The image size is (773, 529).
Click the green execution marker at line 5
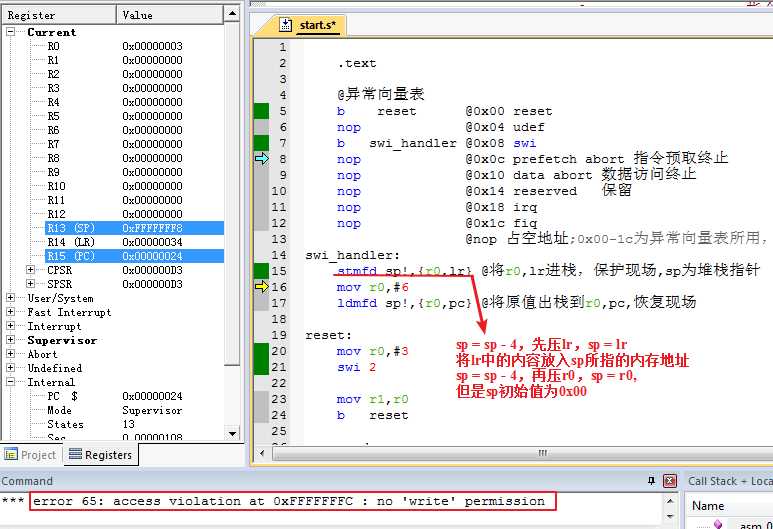pos(261,110)
